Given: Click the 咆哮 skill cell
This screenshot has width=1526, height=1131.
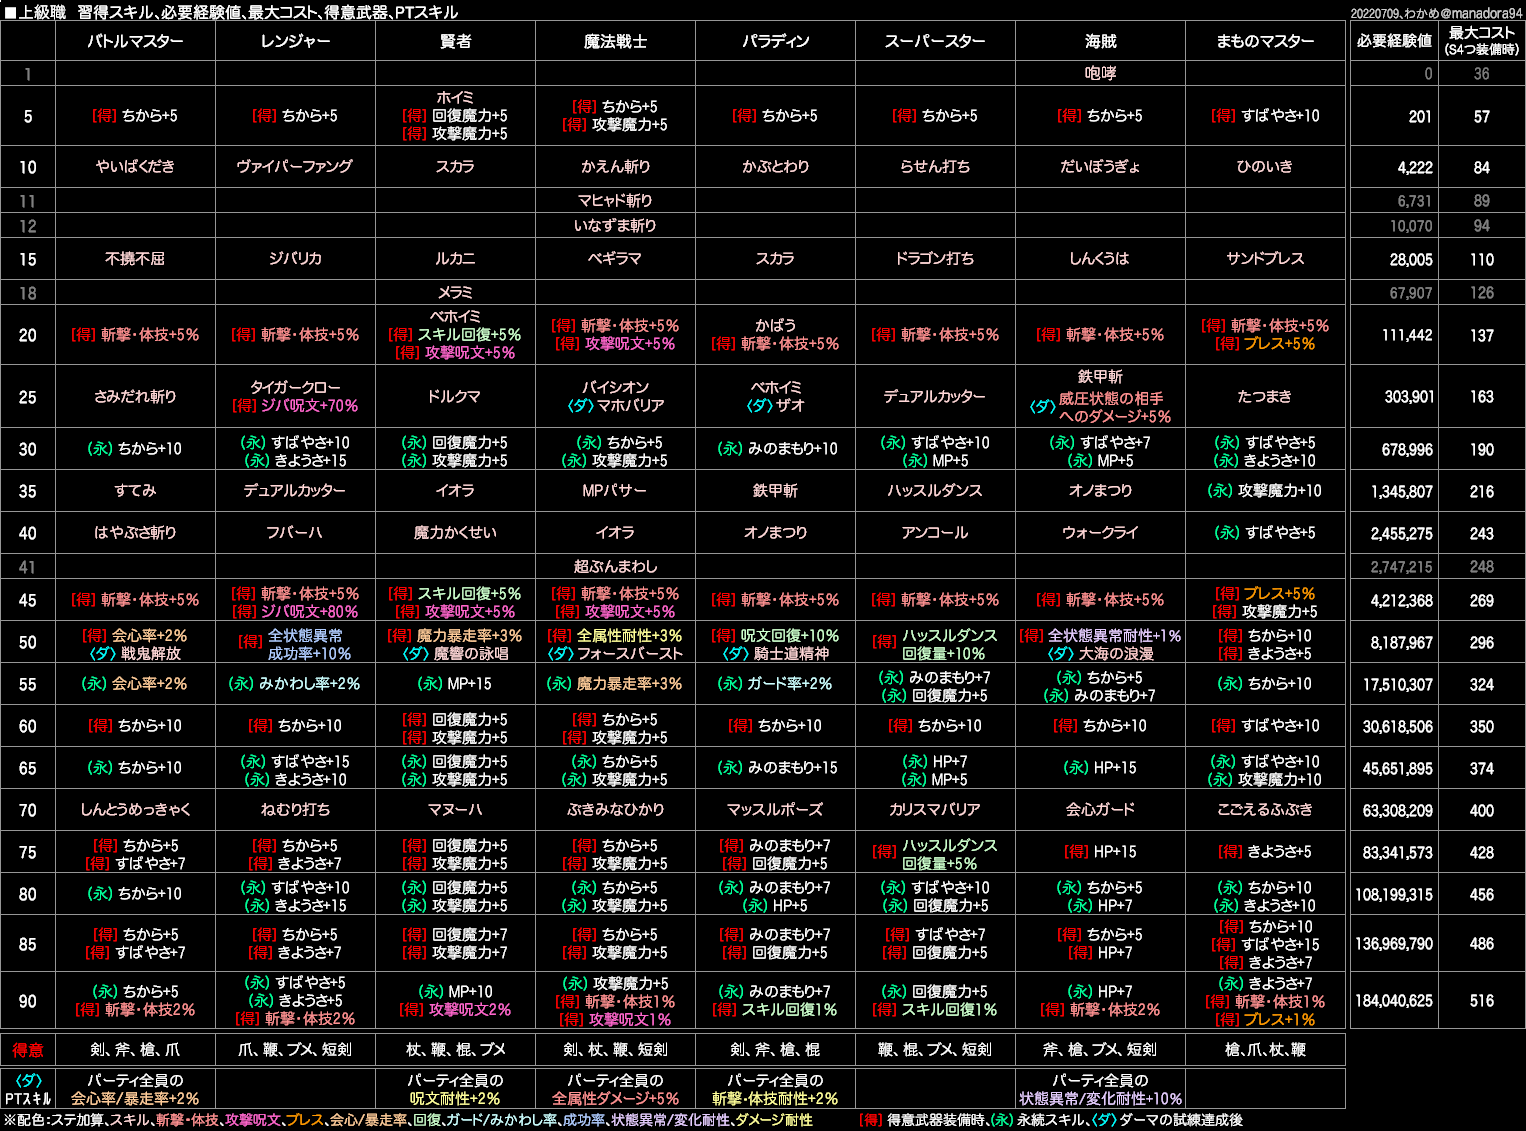Looking at the screenshot, I should pos(1100,74).
